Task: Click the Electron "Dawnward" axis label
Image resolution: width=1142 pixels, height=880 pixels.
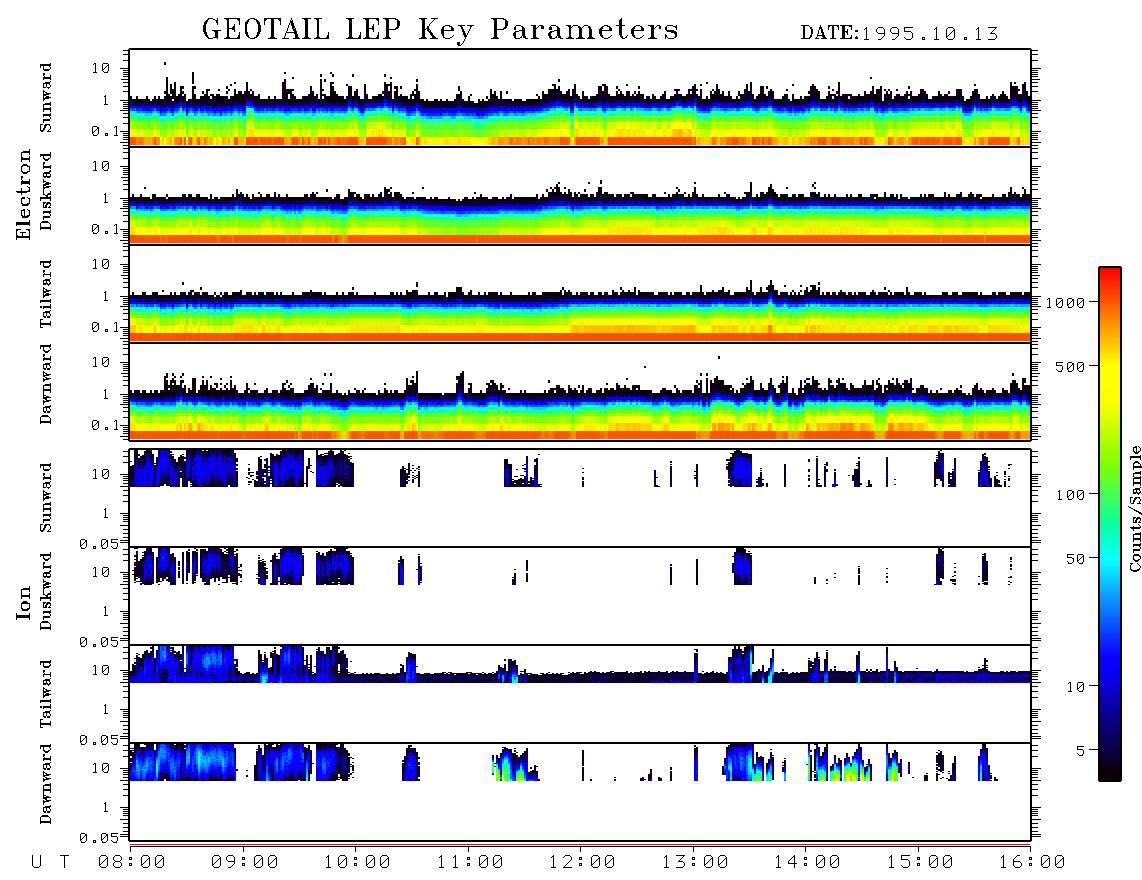Action: [46, 384]
